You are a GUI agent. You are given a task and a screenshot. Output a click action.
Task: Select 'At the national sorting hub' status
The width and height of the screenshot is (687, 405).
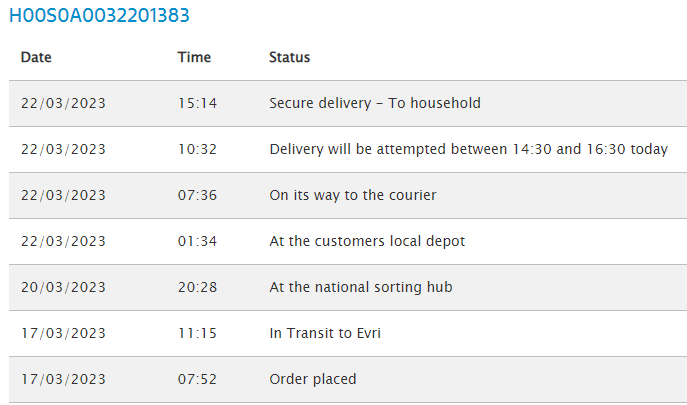361,287
